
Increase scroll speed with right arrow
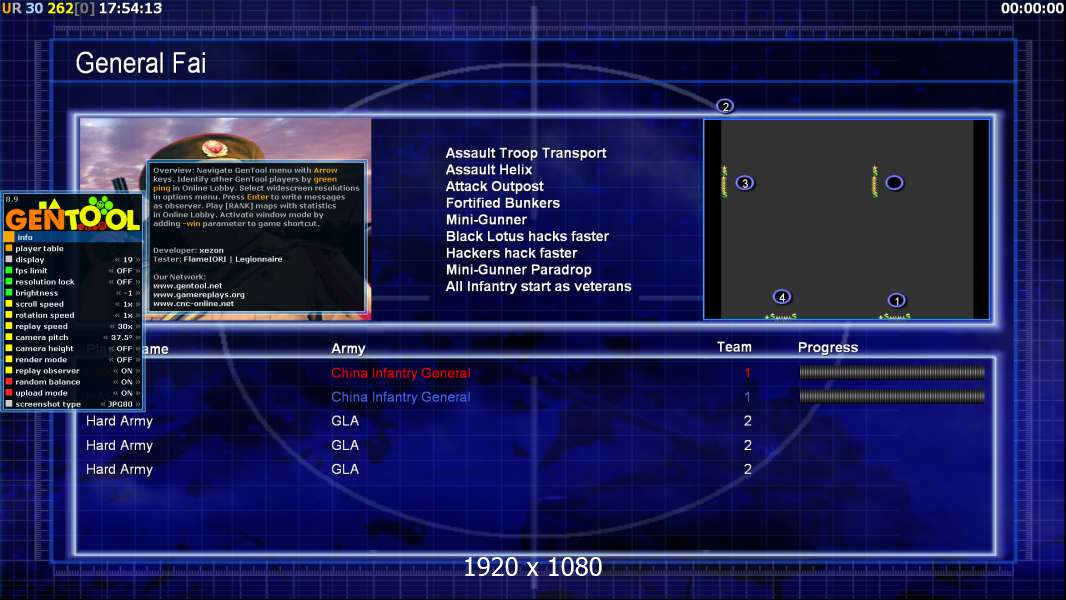(x=138, y=304)
